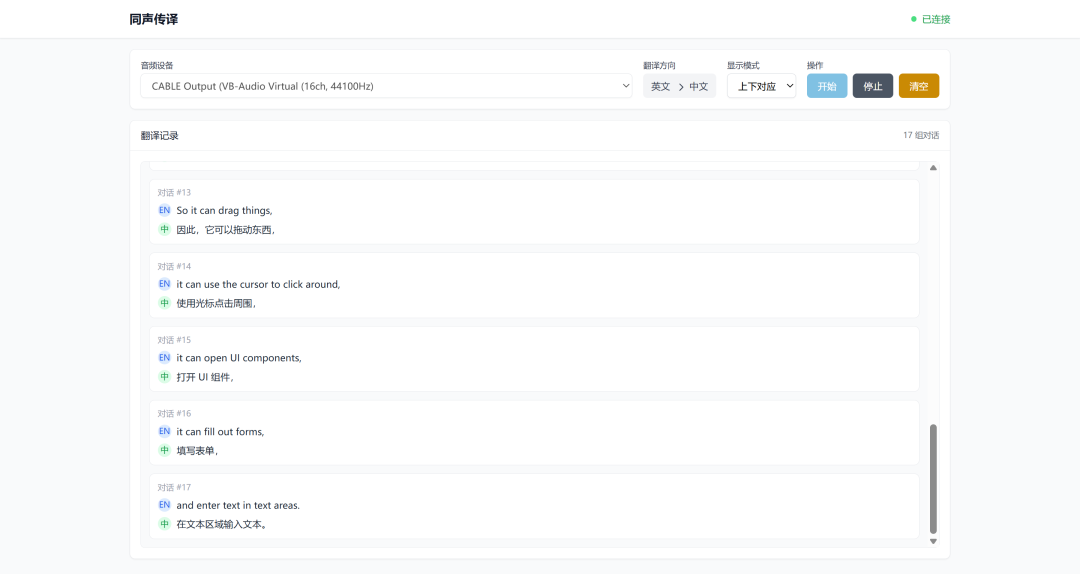
Task: Click the label 对话 #13
Action: pyautogui.click(x=174, y=192)
